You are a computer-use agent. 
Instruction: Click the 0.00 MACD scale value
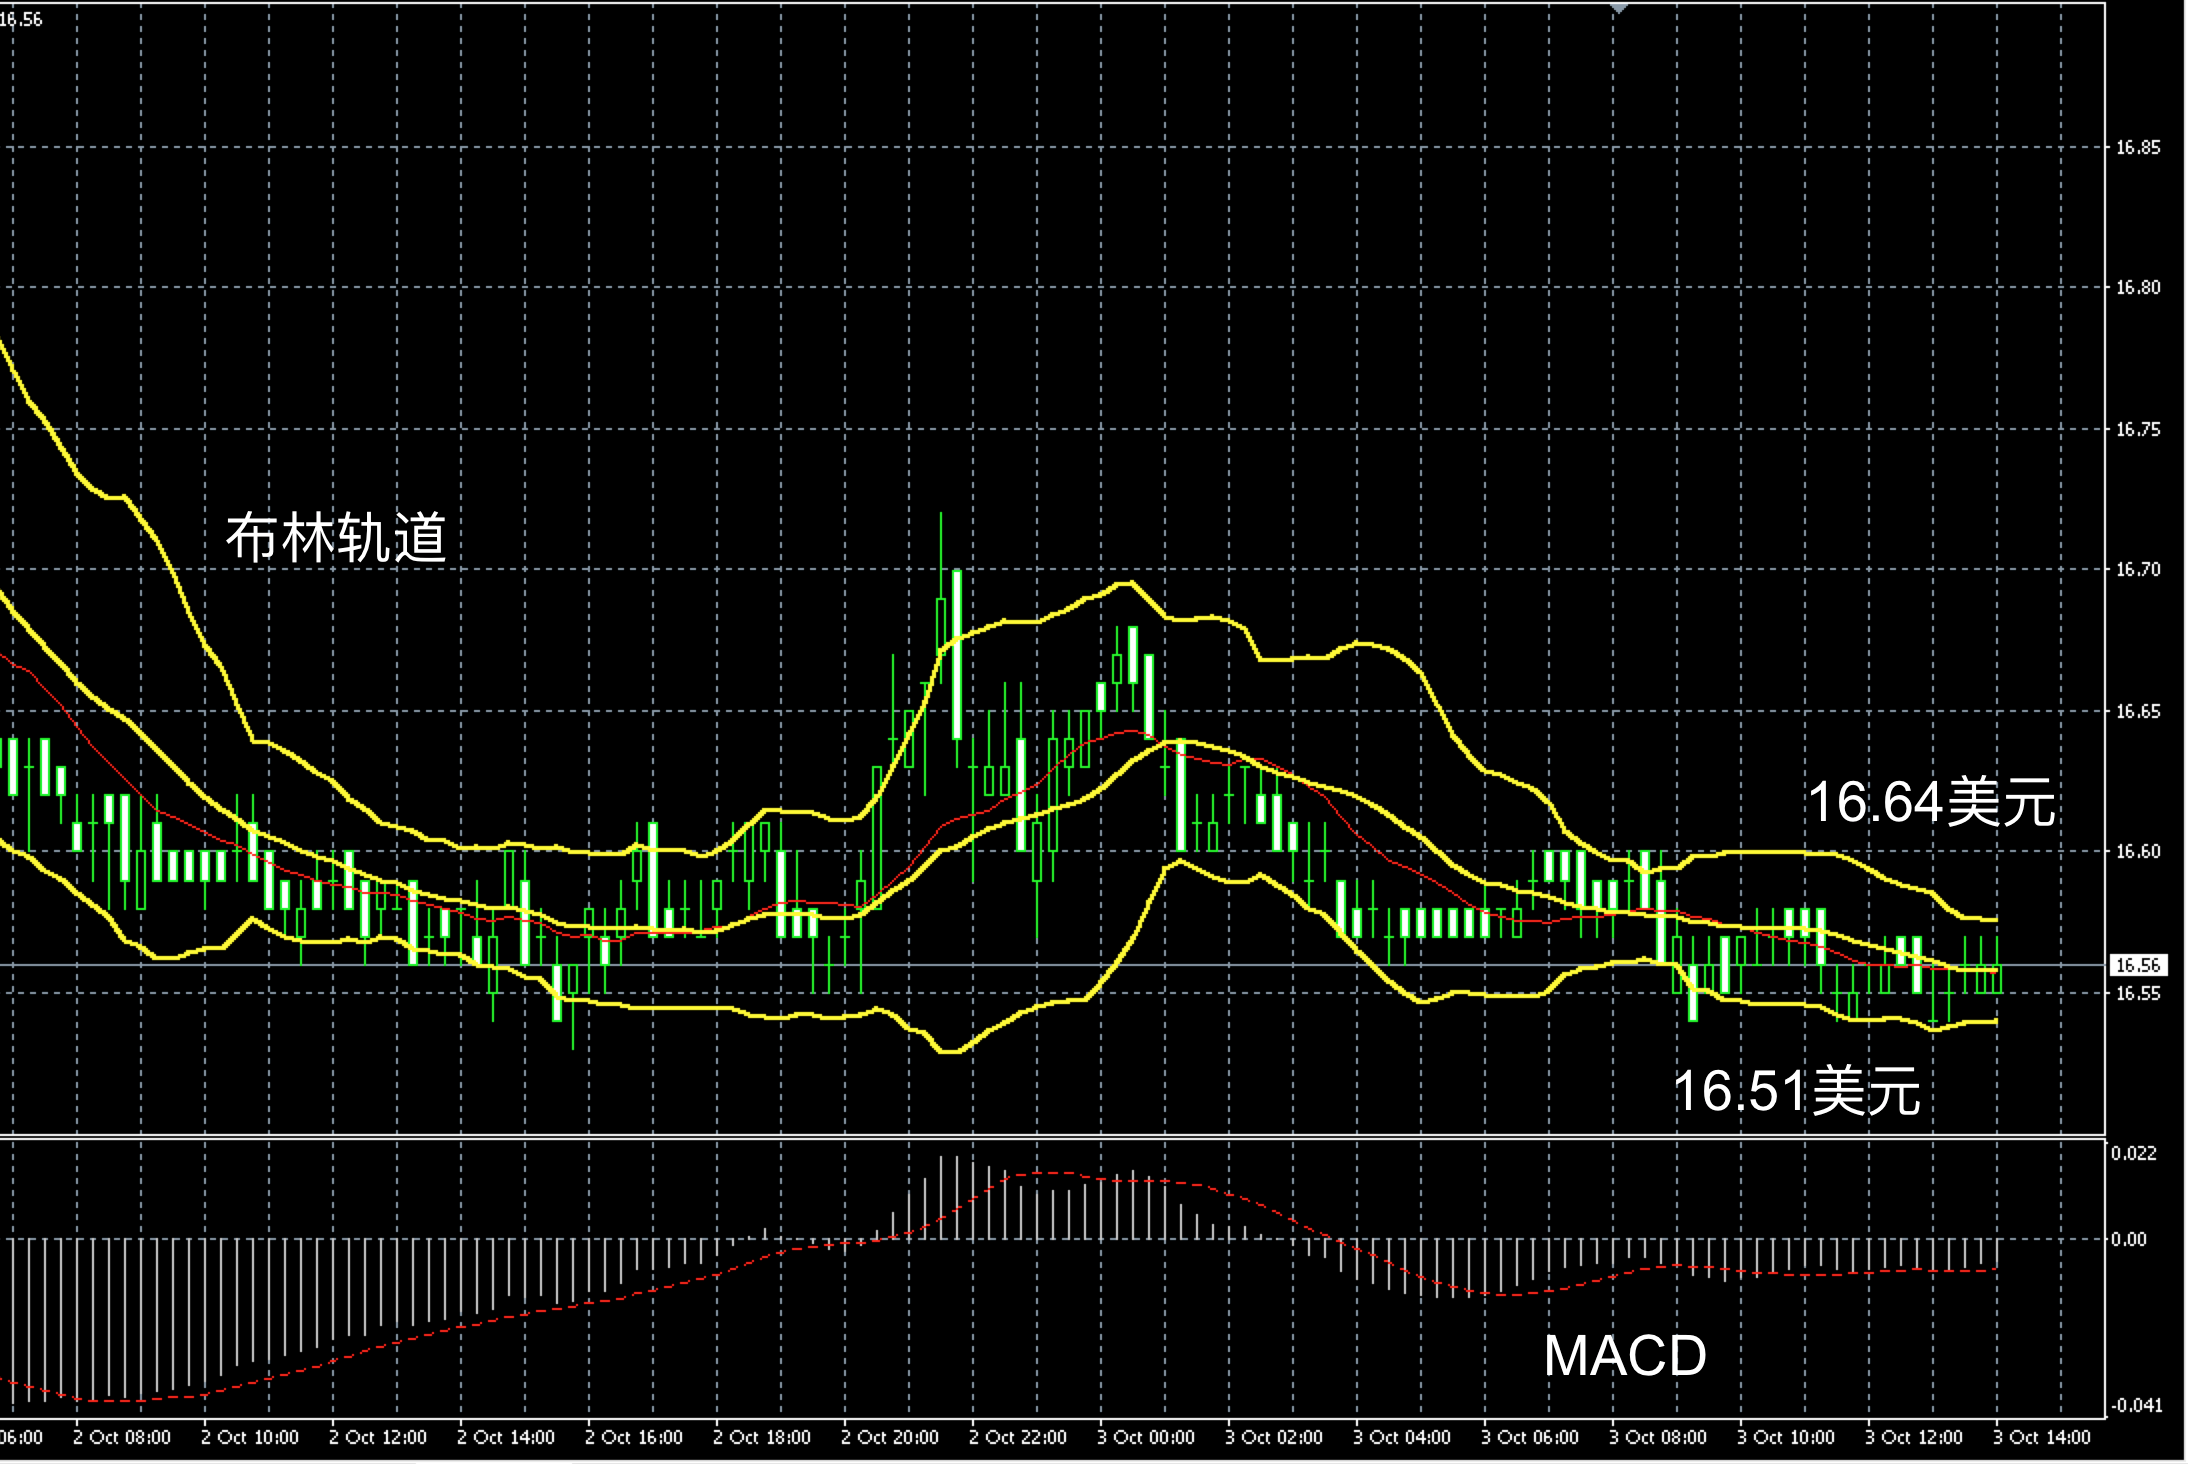(x=2129, y=1239)
